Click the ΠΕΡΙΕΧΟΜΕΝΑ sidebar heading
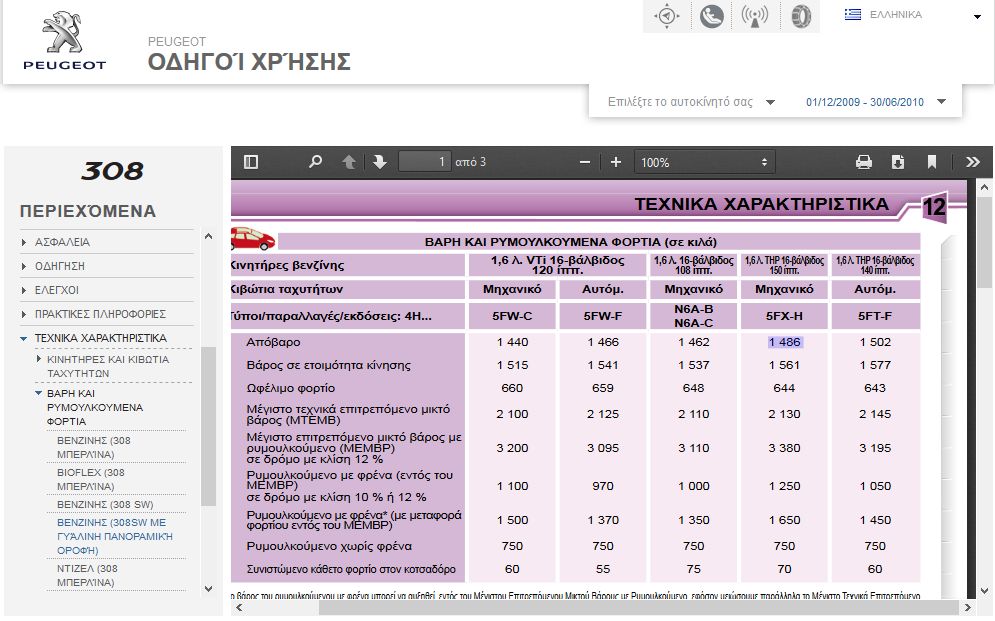995x621 pixels. pos(88,211)
